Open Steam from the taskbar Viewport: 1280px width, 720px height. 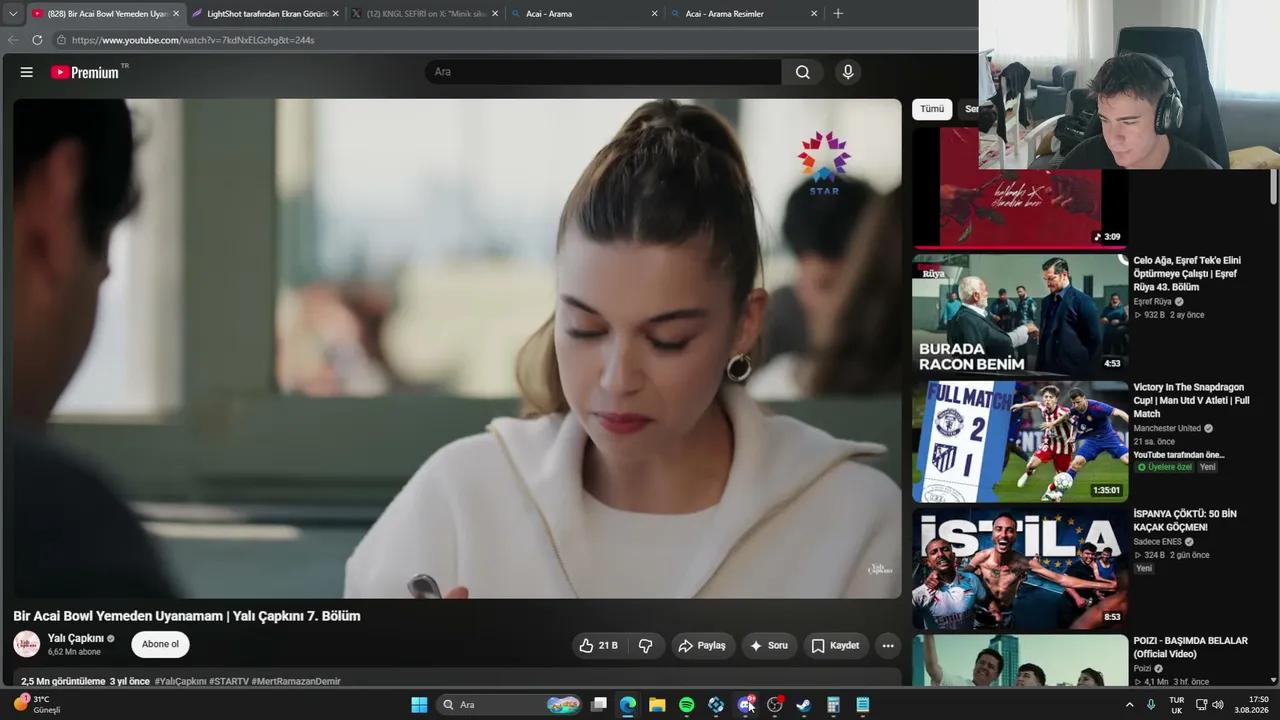803,705
